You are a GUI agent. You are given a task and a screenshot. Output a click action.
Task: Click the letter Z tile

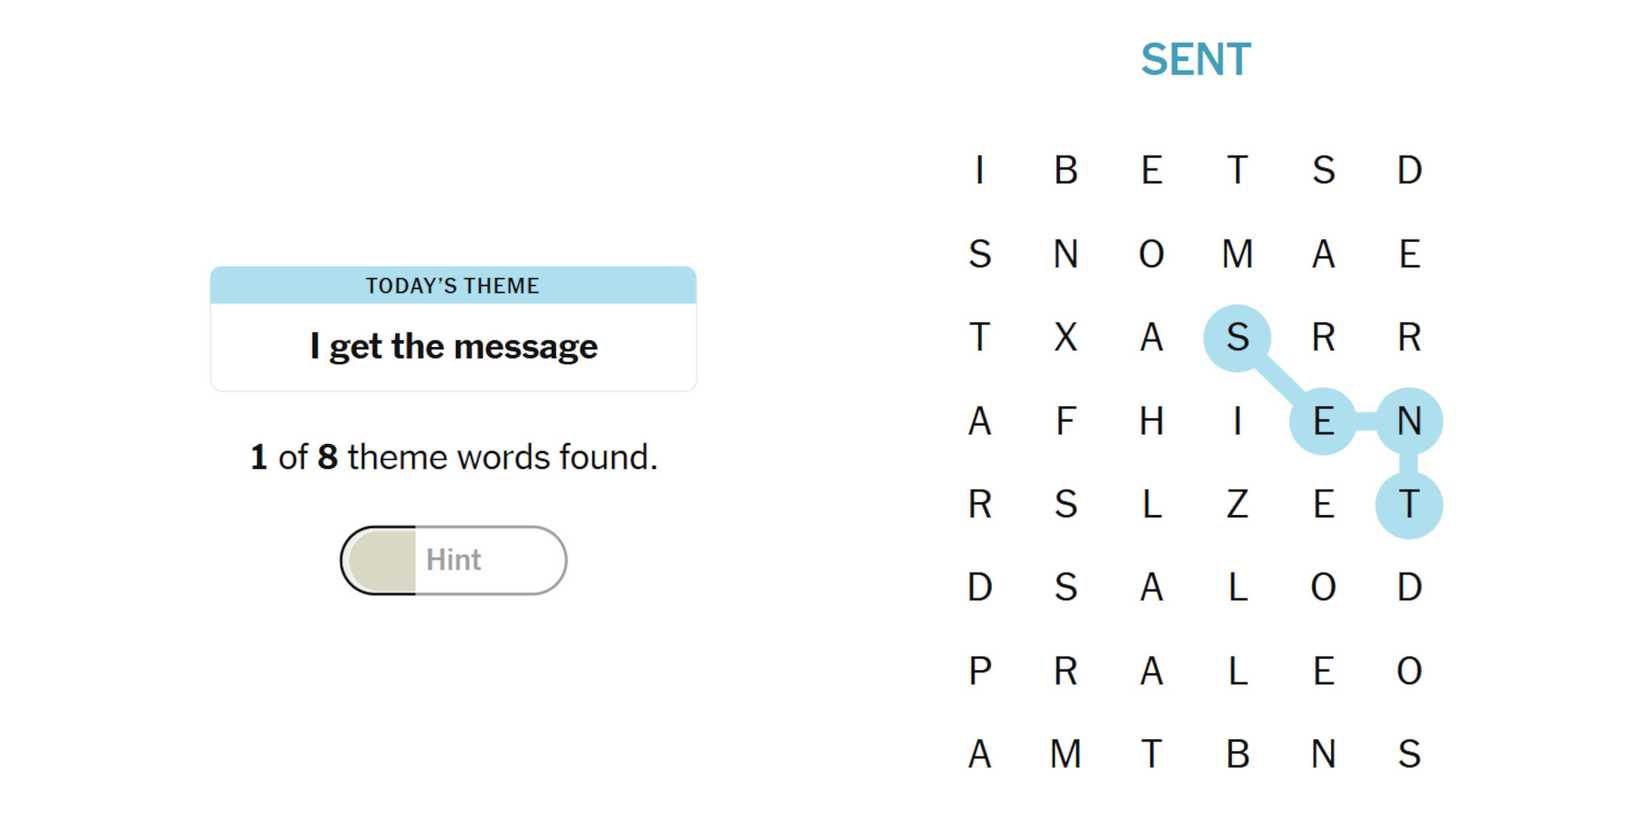1237,504
